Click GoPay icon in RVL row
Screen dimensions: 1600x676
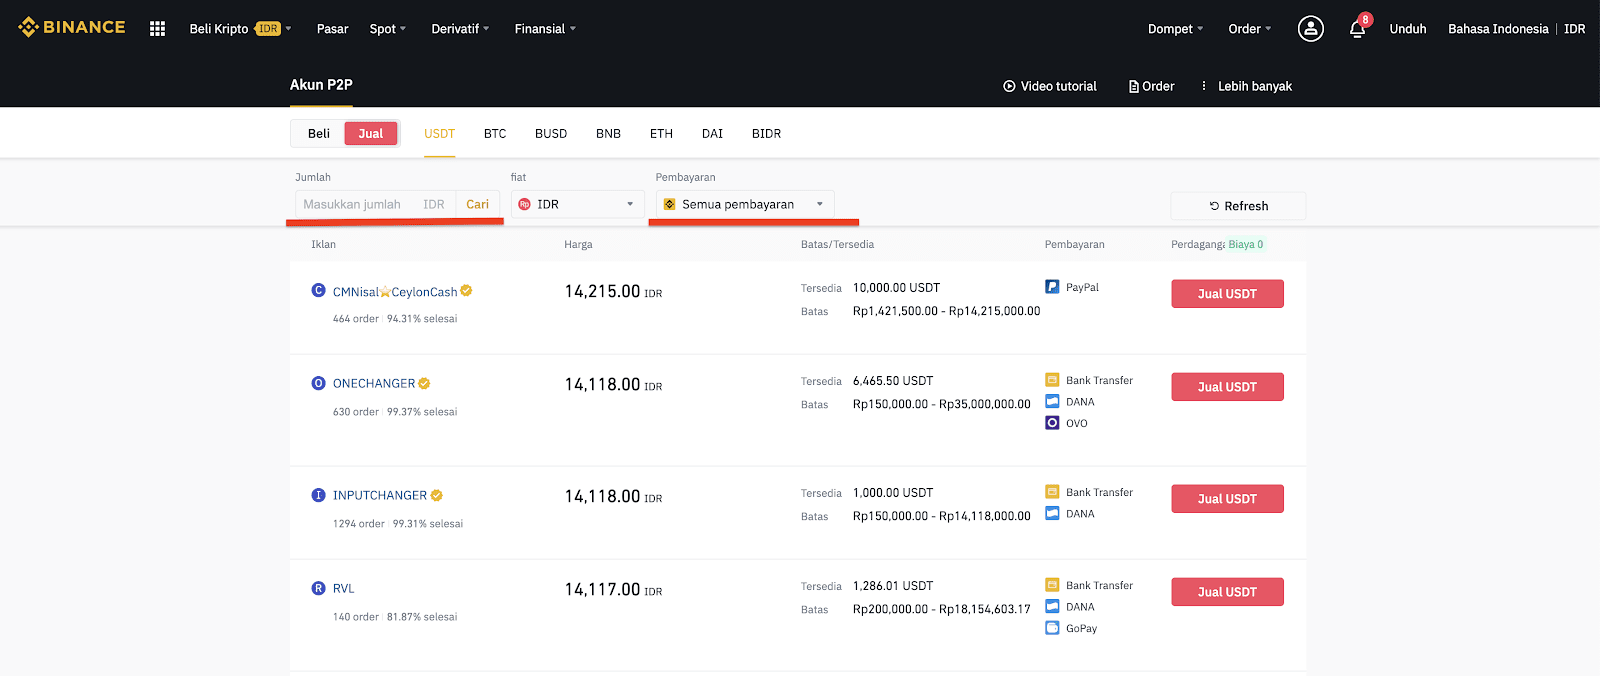[x=1052, y=628]
